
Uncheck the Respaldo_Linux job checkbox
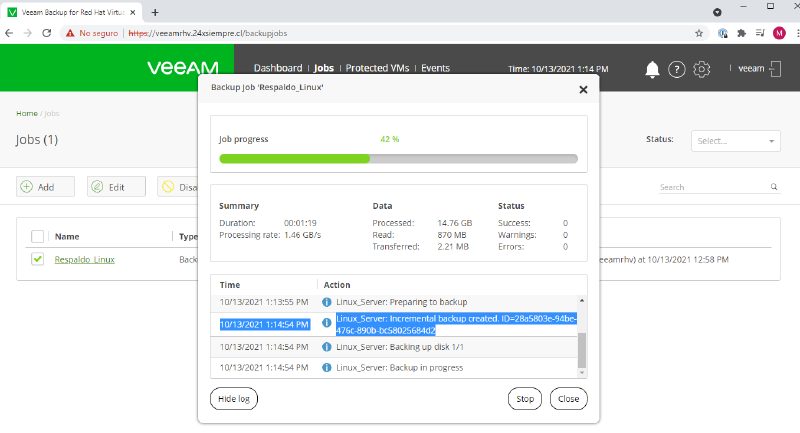[37, 259]
